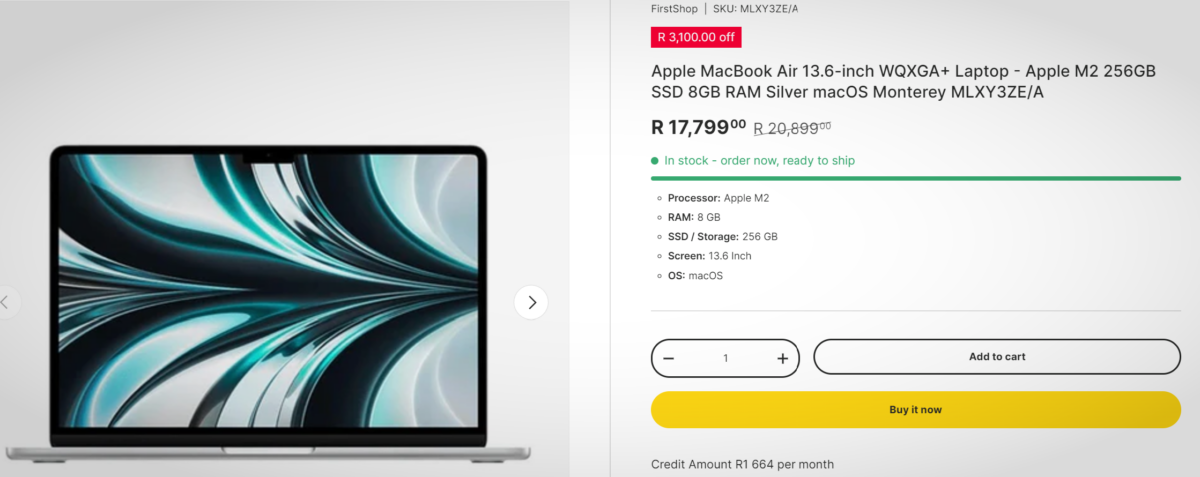1200x477 pixels.
Task: Decrease quantity with the minus button
Action: pos(669,358)
